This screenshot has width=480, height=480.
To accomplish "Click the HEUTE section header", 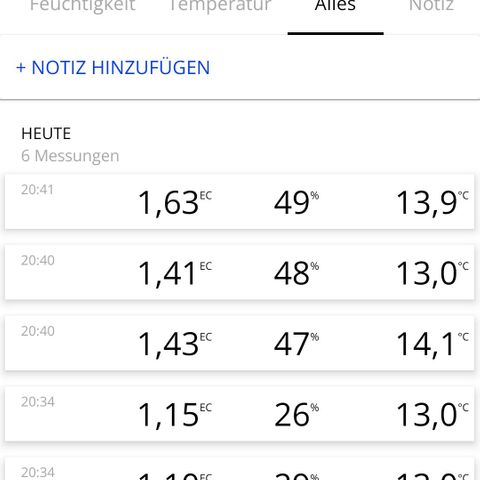I will coord(46,134).
